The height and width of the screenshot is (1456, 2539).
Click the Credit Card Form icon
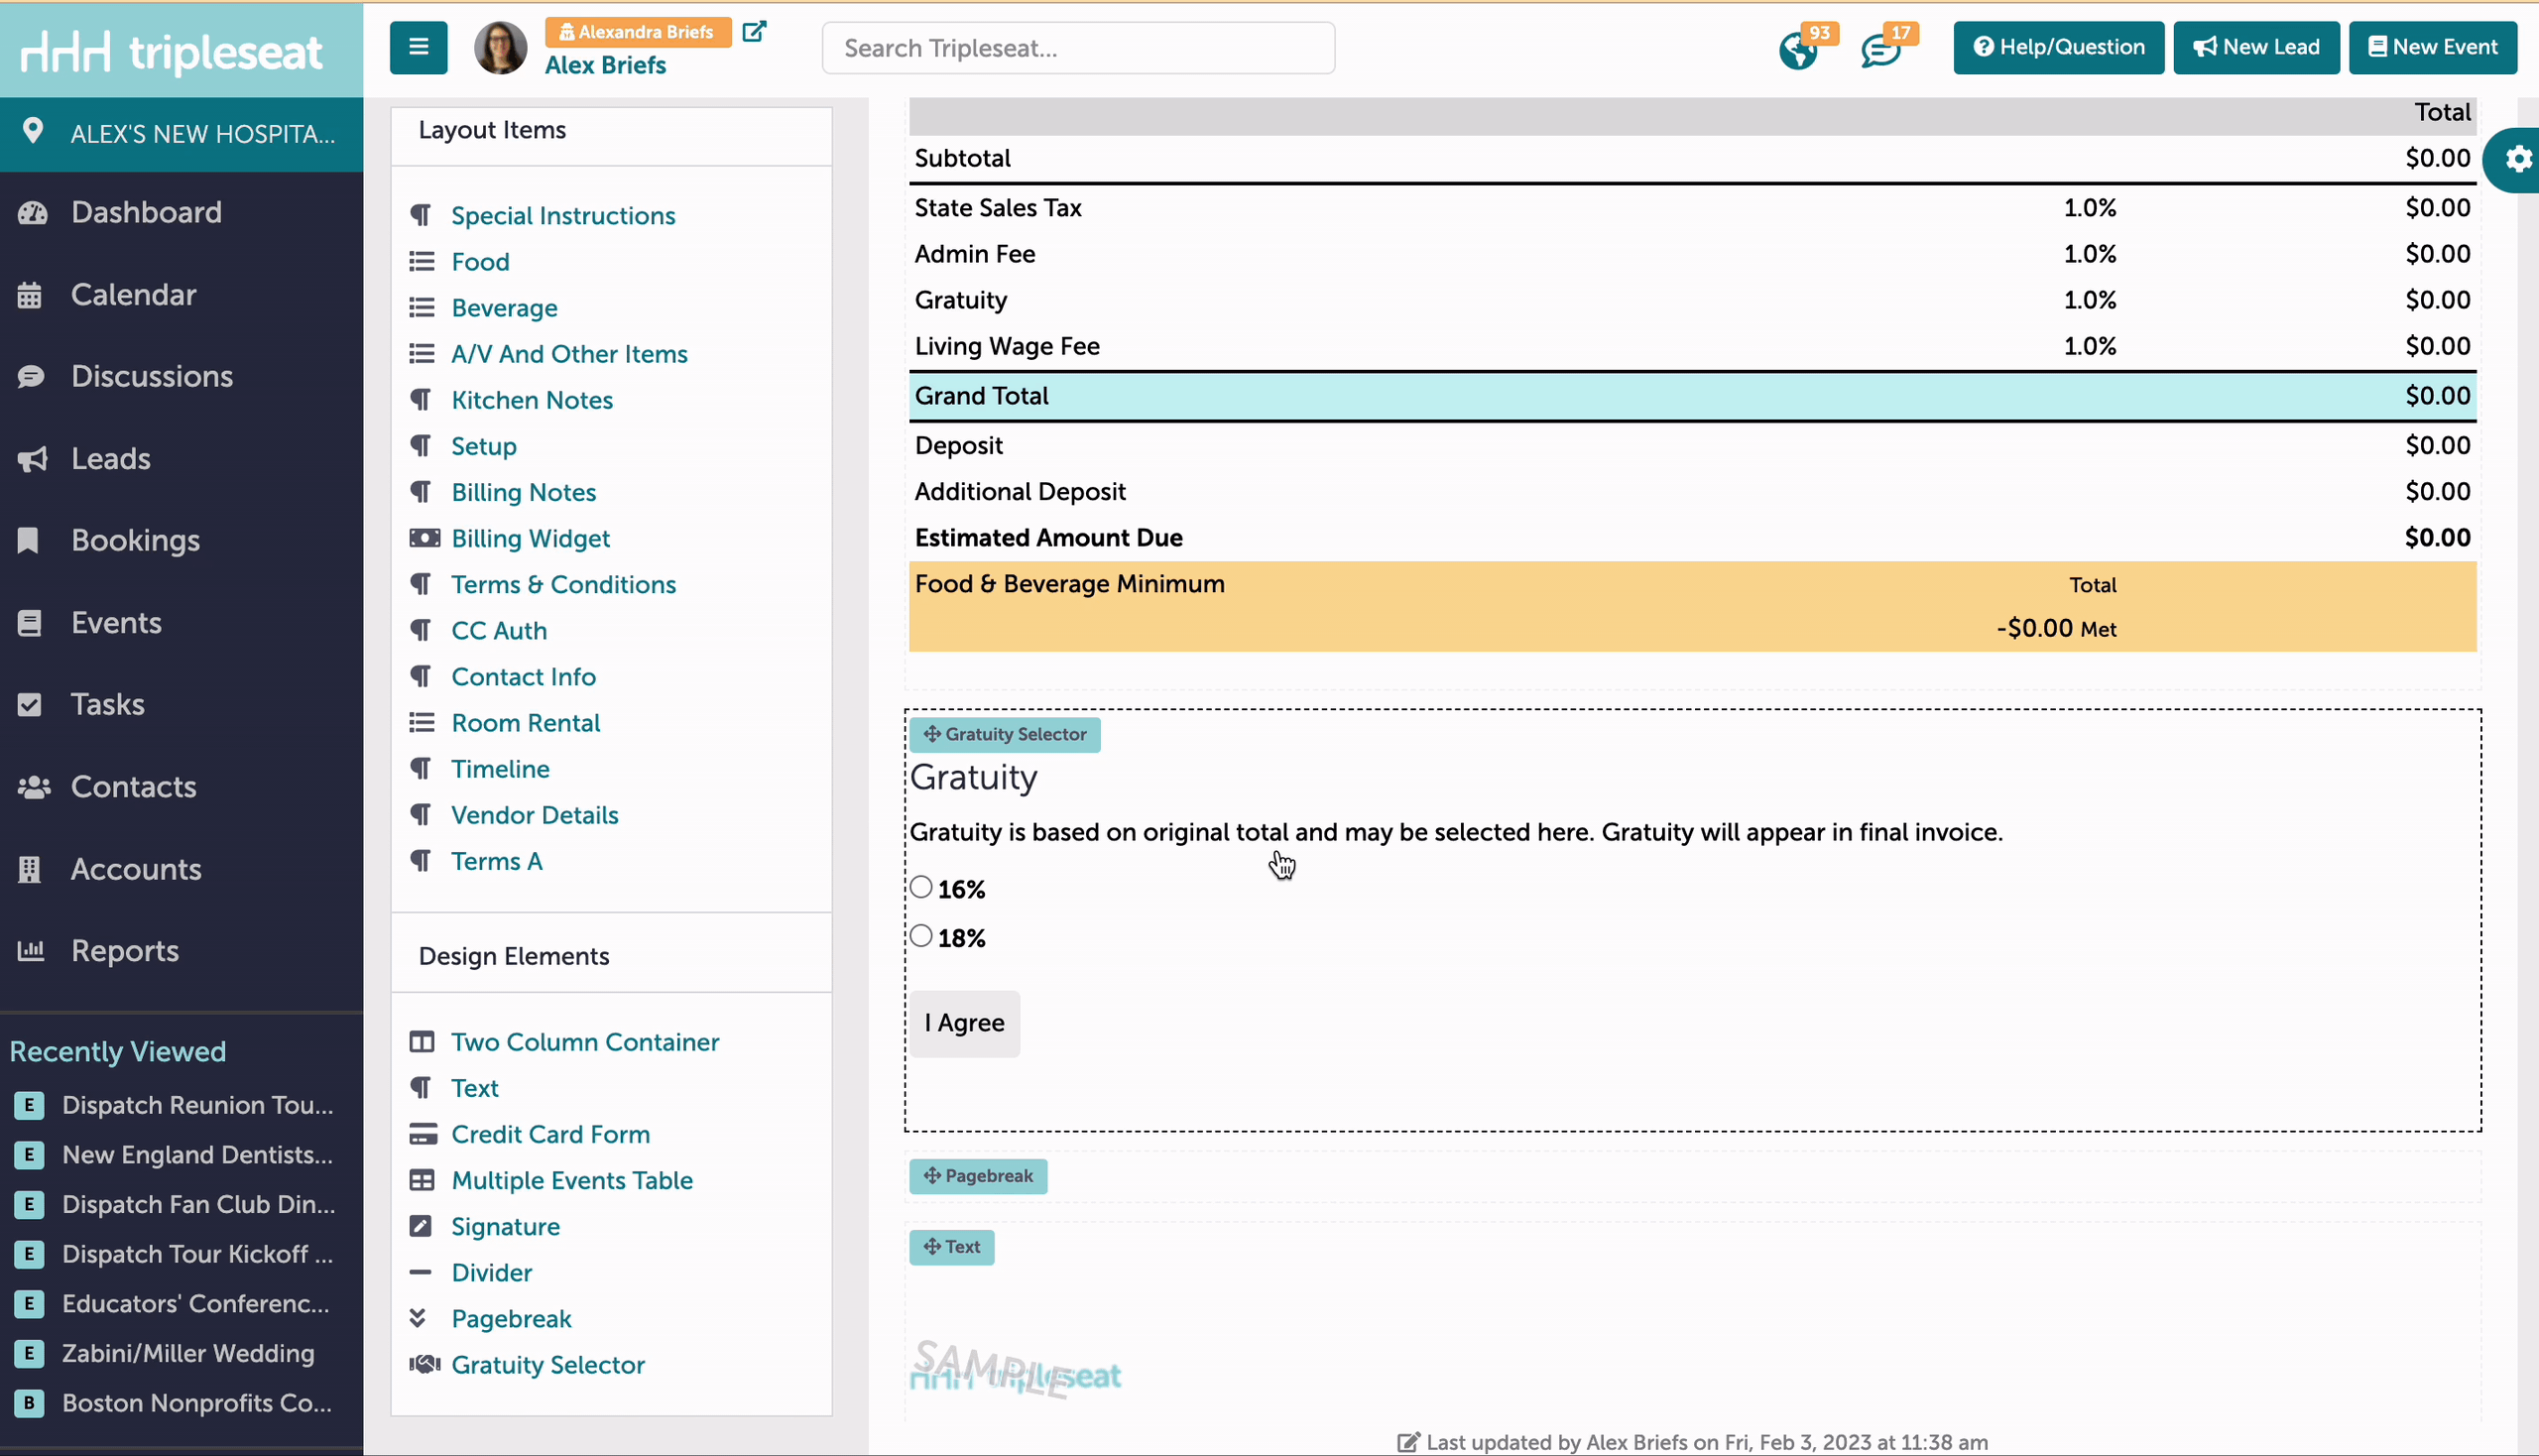[423, 1134]
